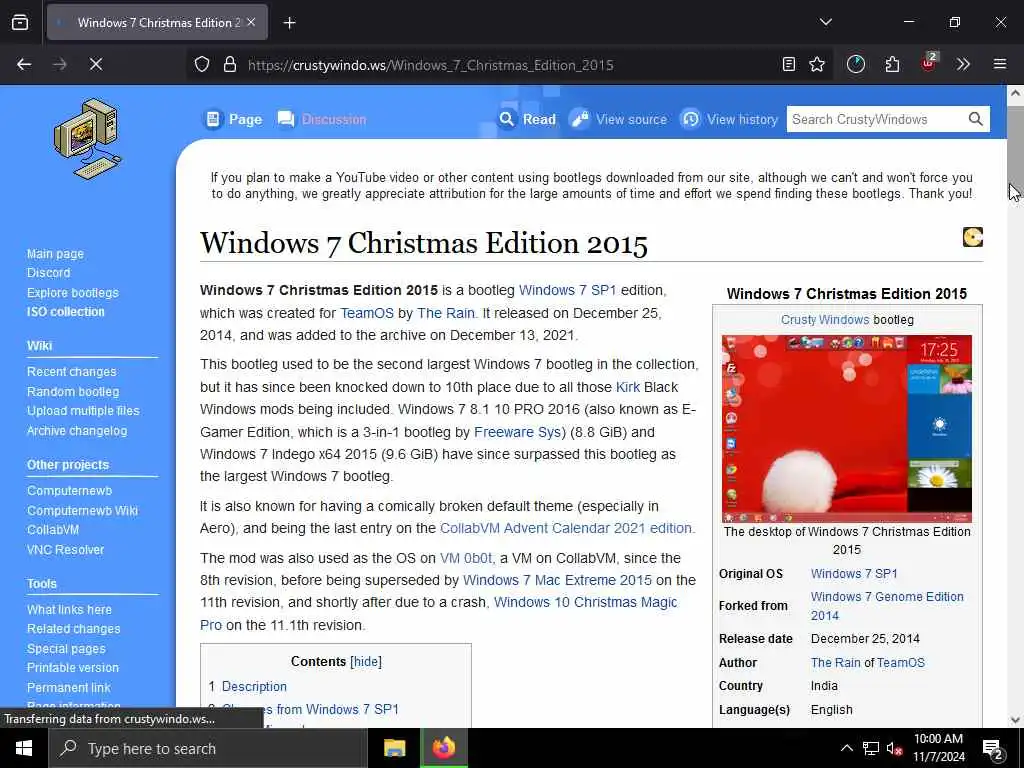Screen dimensions: 1024x768
Task: Open the notification center icon
Action: [x=992, y=749]
